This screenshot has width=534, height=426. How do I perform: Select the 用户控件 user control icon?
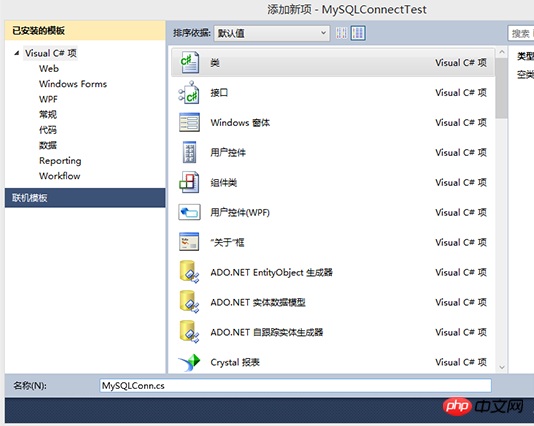coord(189,152)
